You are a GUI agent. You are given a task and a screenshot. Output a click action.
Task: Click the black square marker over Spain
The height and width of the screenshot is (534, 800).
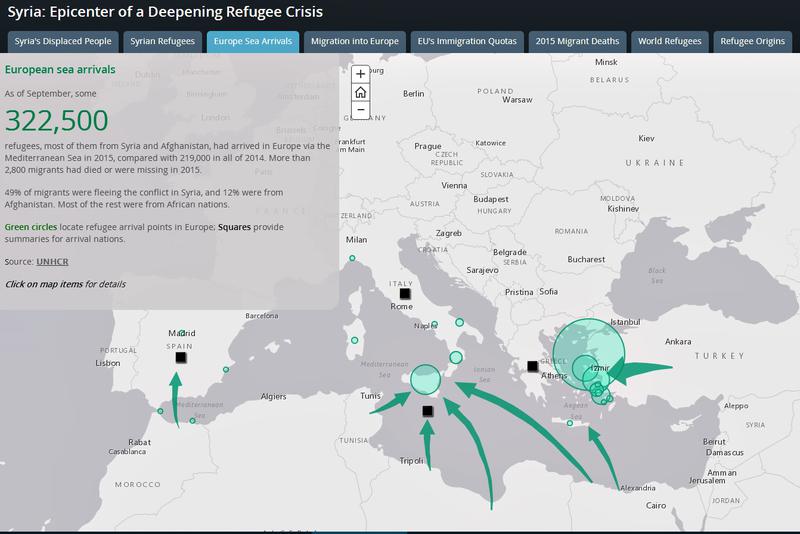tap(181, 357)
